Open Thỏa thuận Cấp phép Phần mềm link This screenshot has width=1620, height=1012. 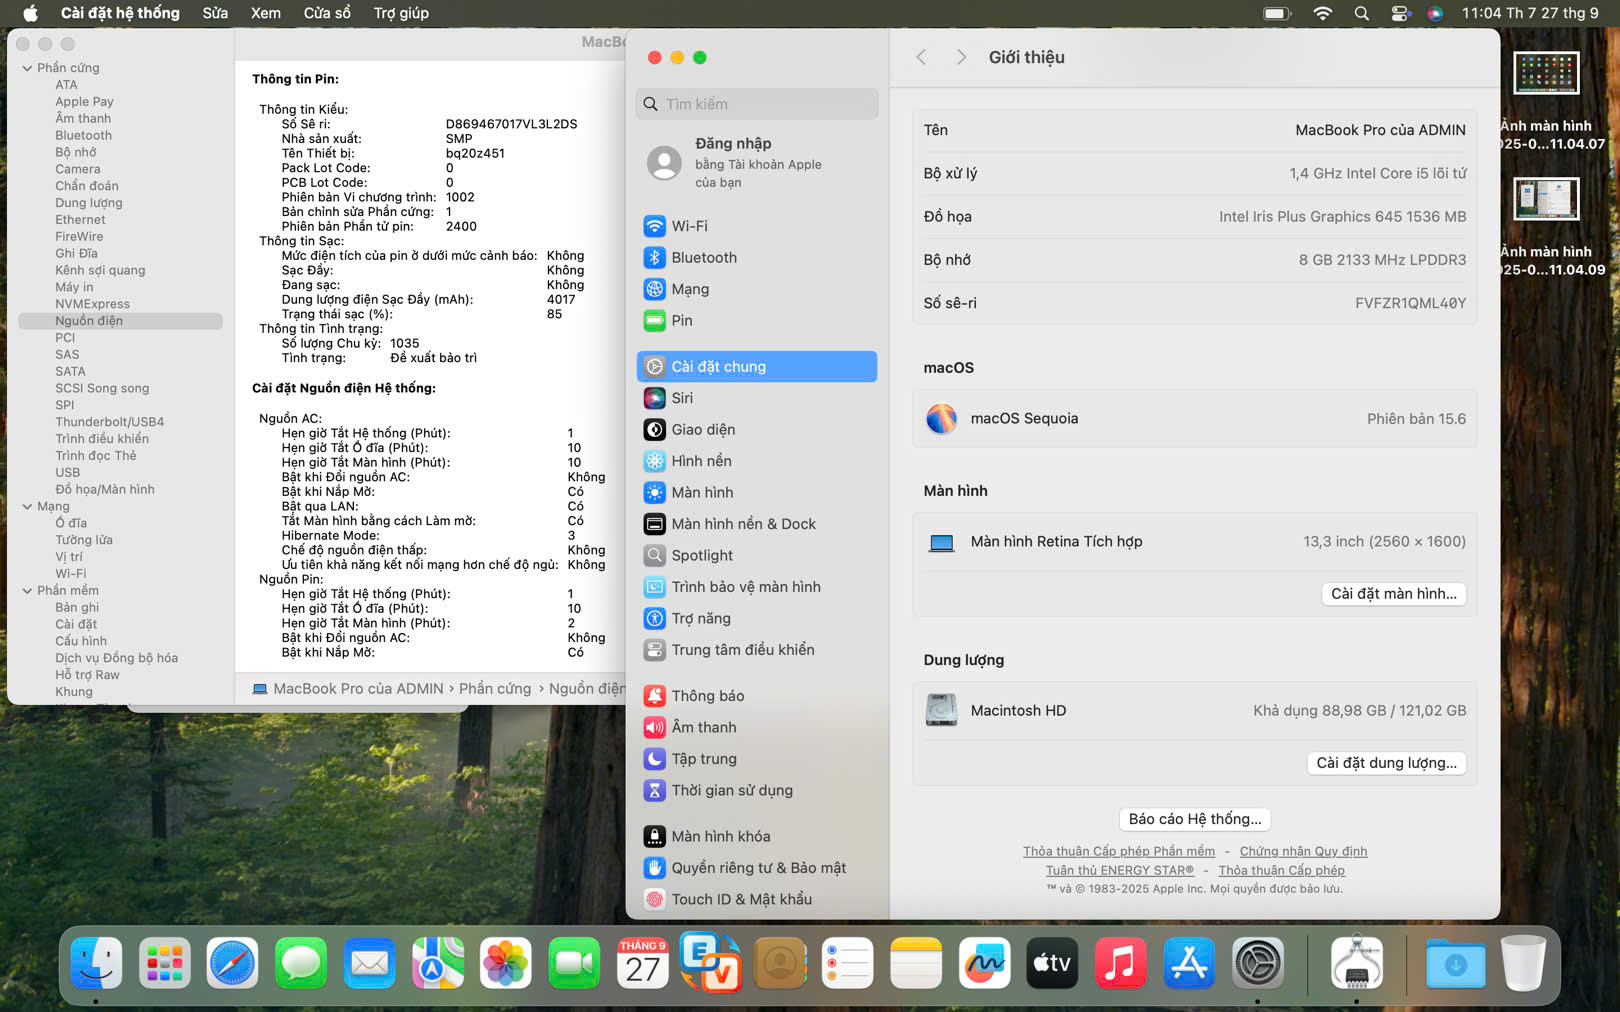pyautogui.click(x=1118, y=852)
